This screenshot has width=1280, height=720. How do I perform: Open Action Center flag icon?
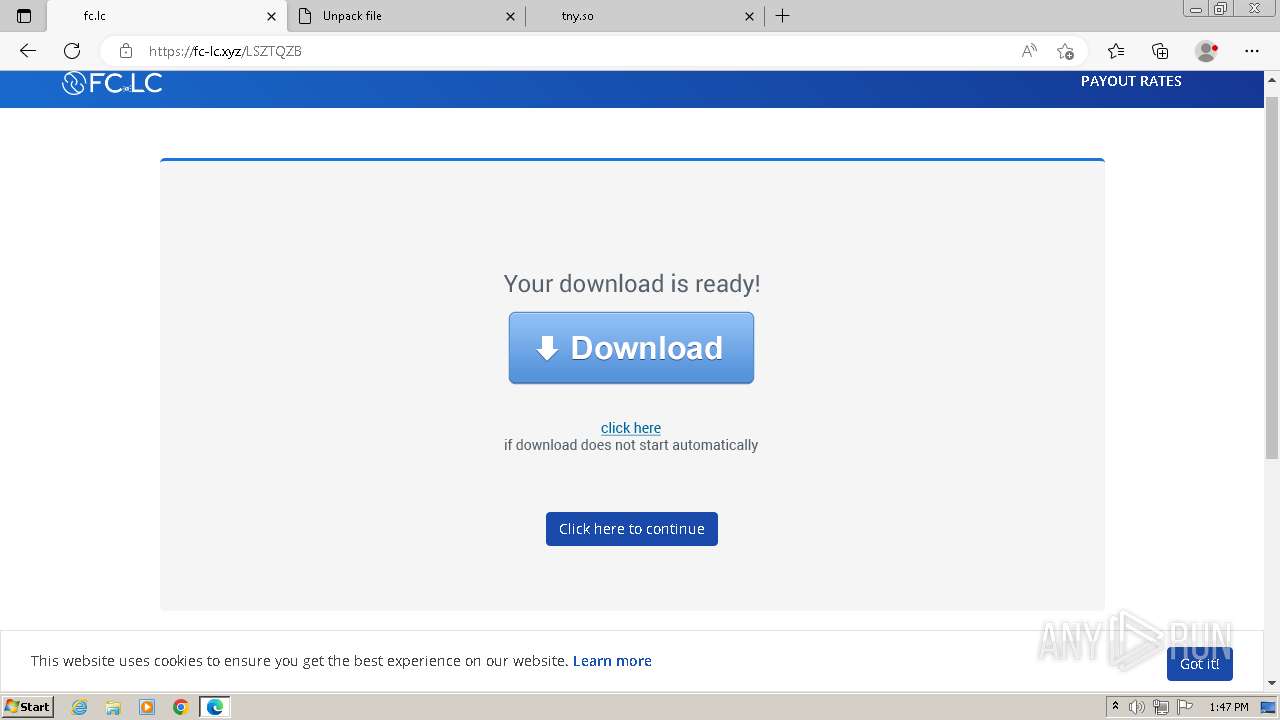(x=1185, y=707)
